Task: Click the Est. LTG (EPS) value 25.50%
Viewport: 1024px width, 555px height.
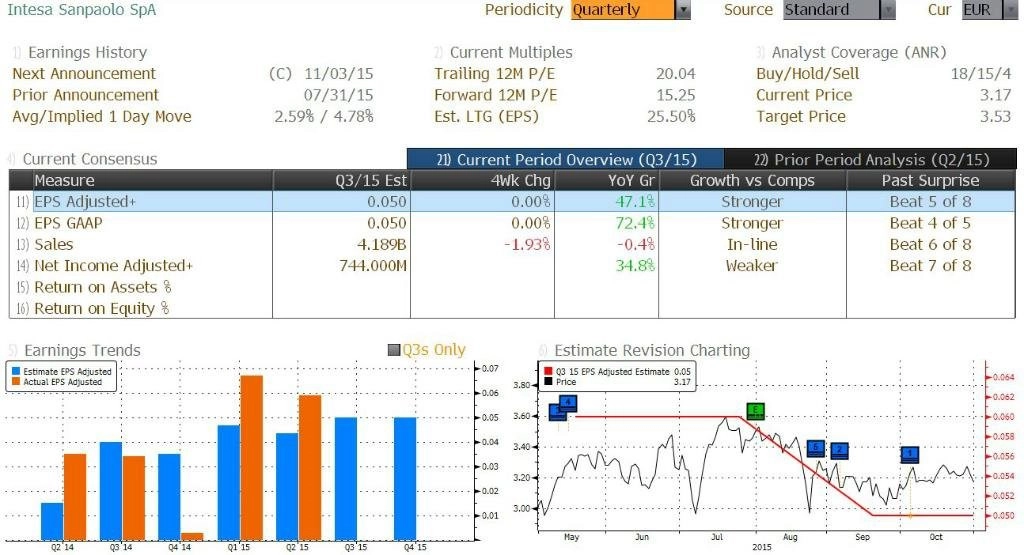Action: coord(671,117)
